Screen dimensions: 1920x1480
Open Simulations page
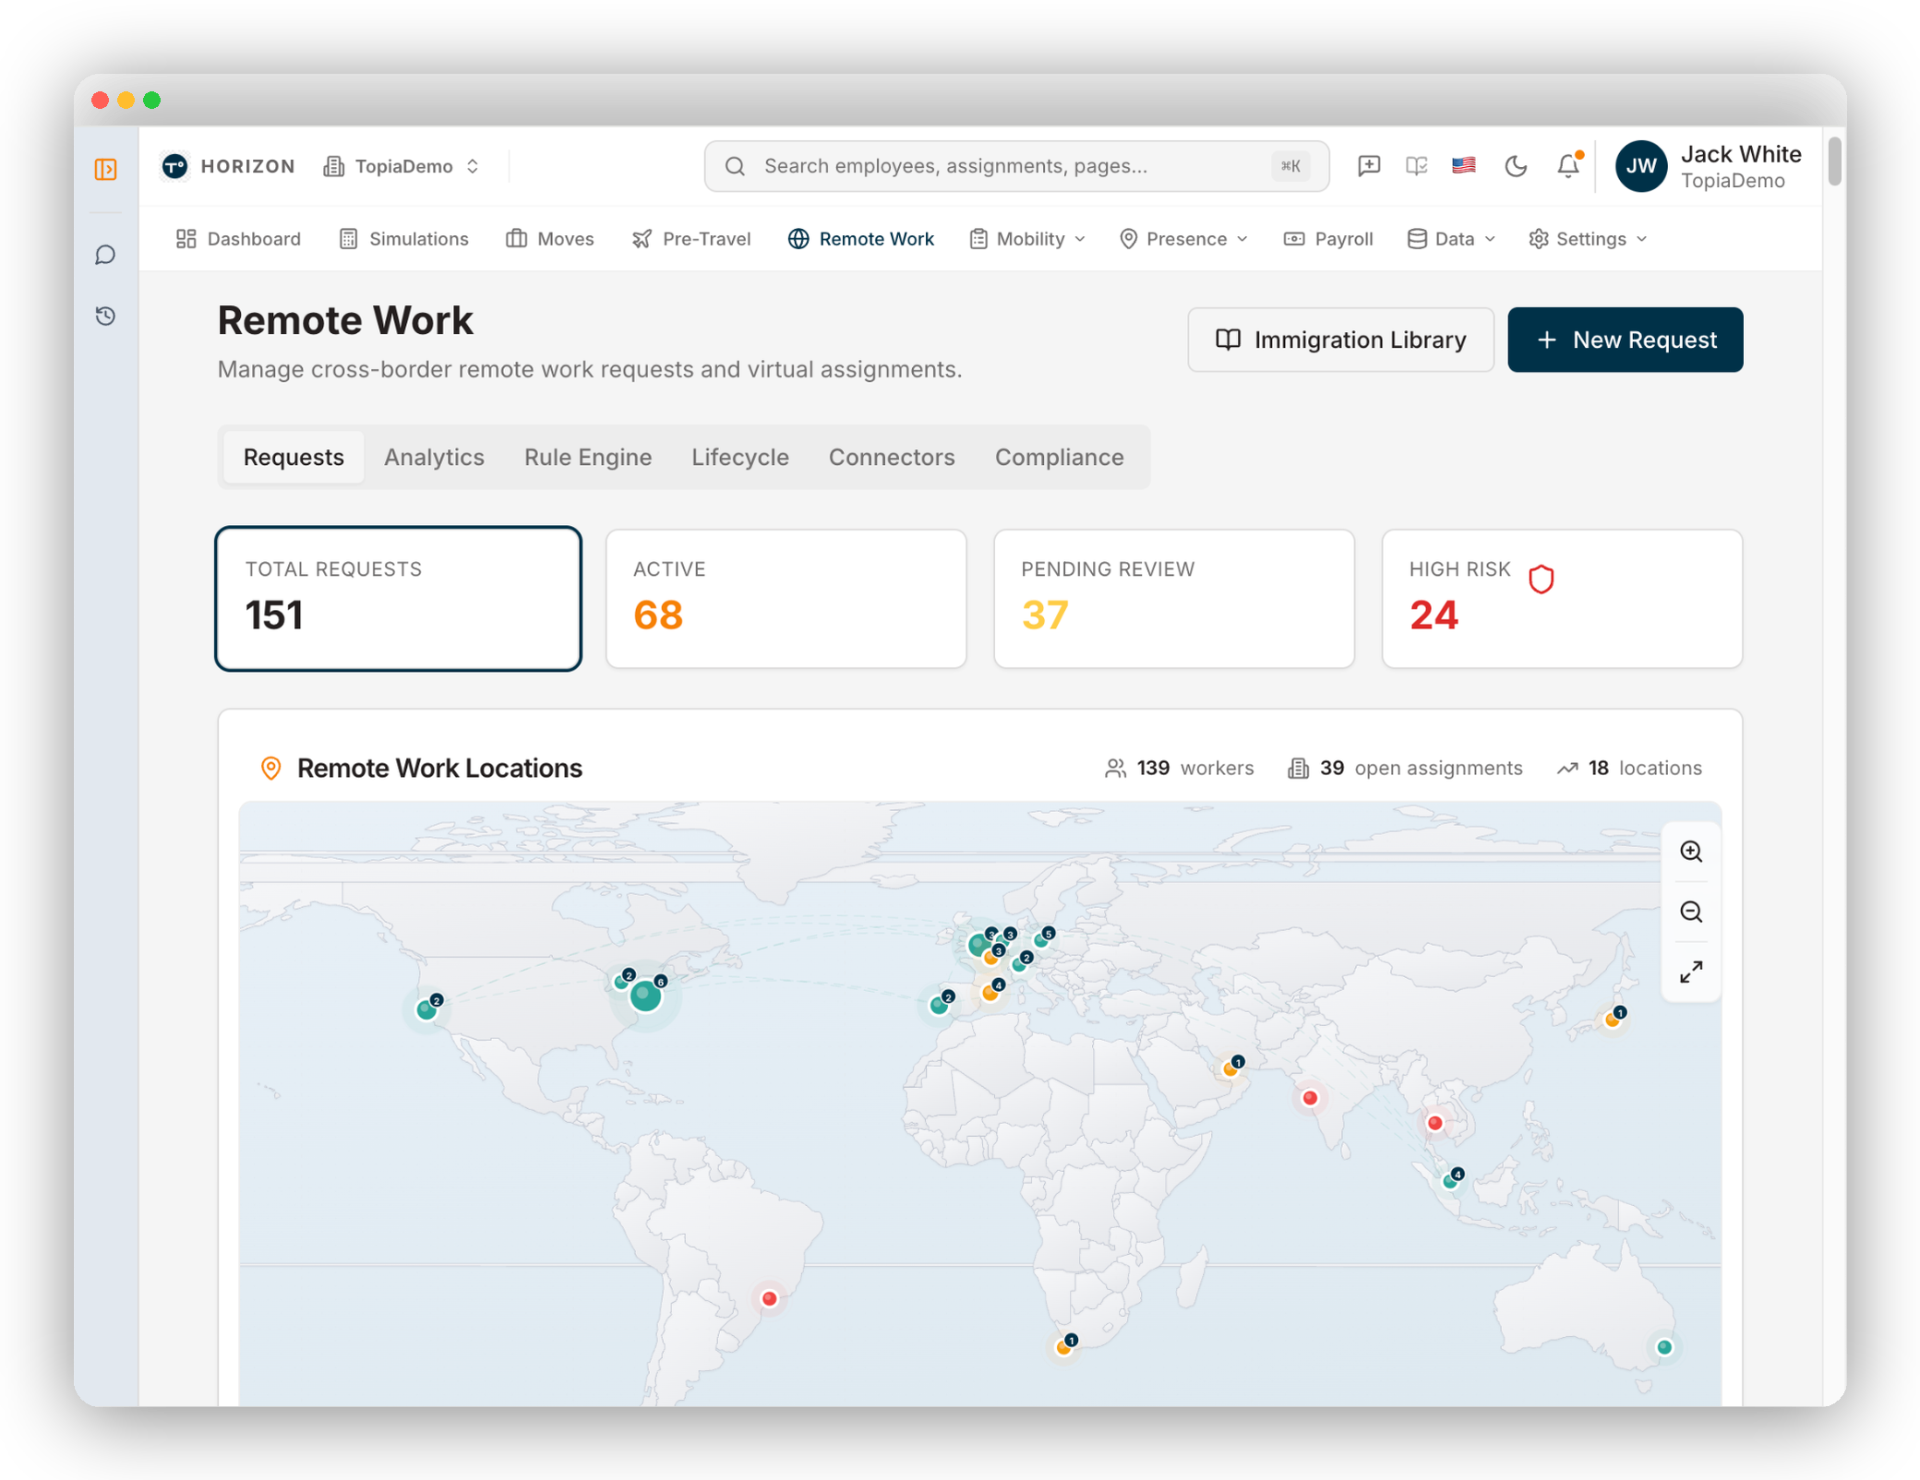404,239
